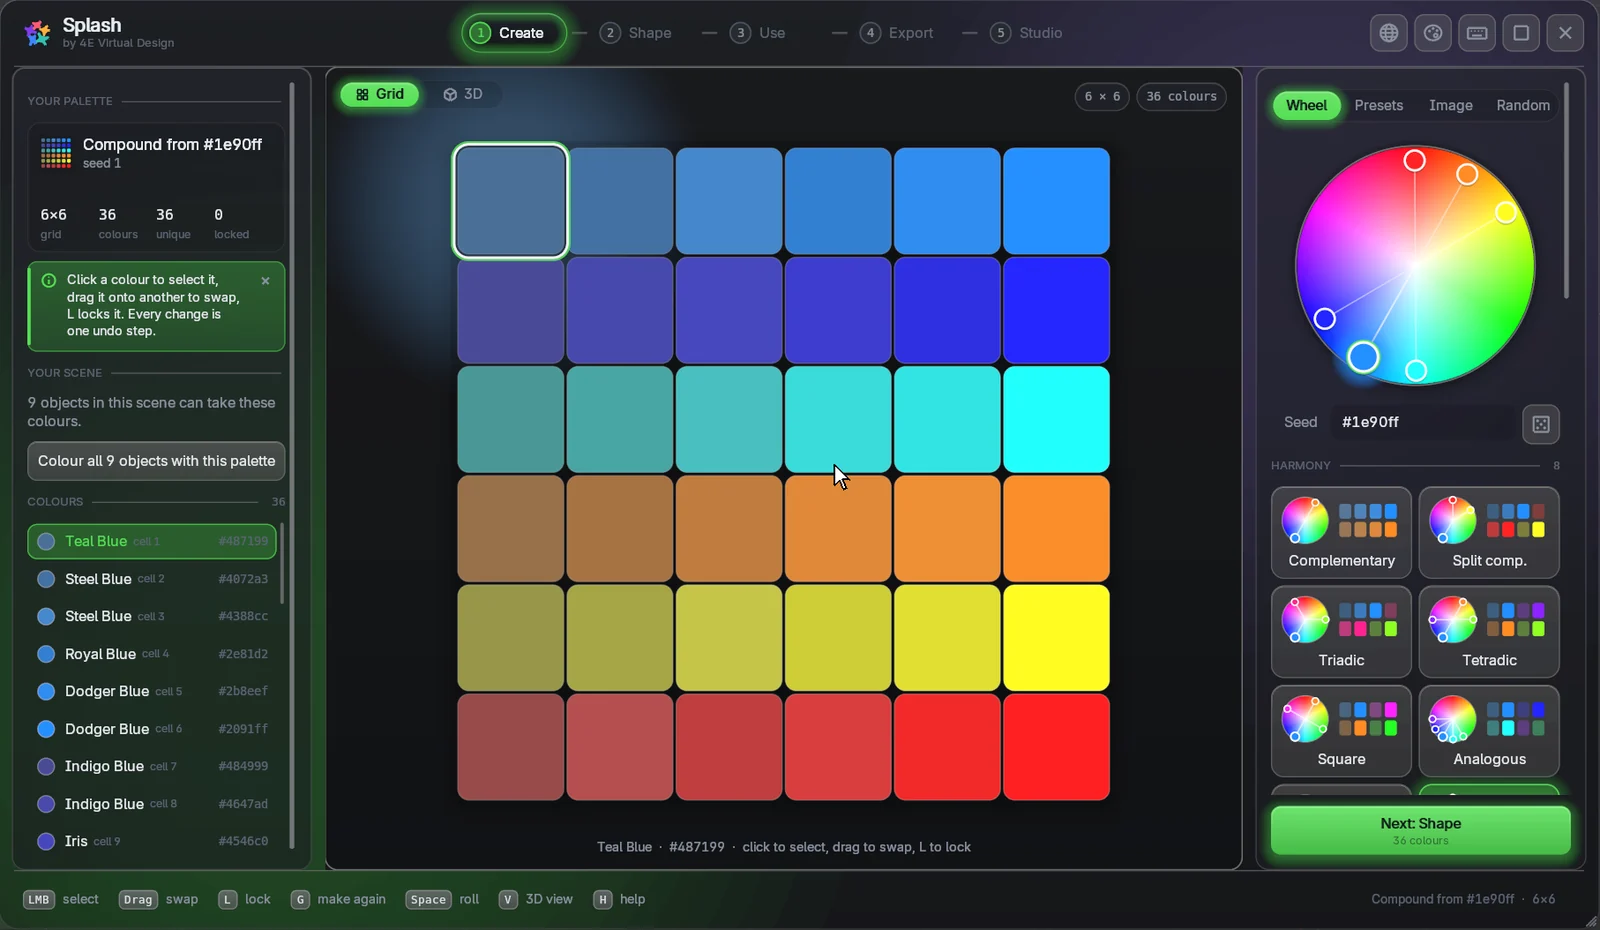Screen dimensions: 1600x930
Task: Choose the Analogous harmony card
Action: pos(1489,731)
